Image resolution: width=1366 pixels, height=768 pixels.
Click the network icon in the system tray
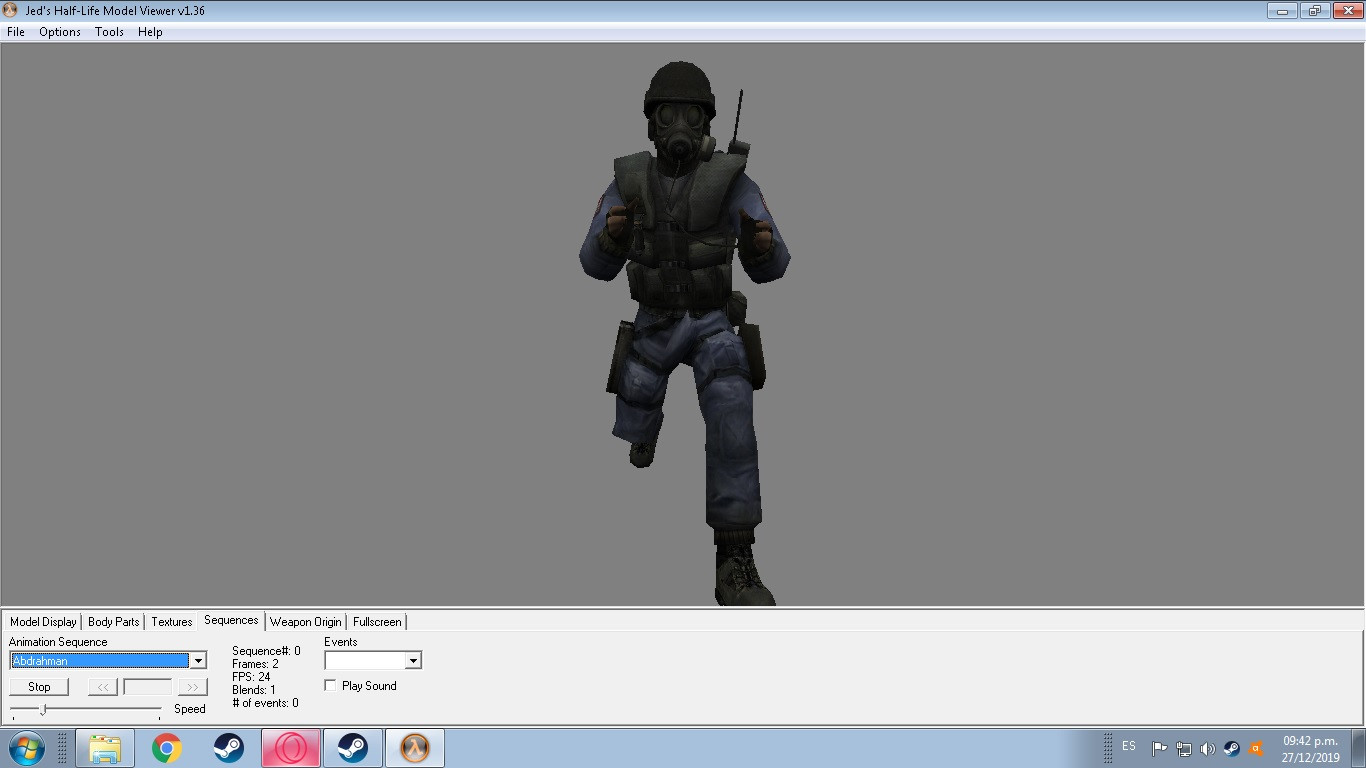pyautogui.click(x=1184, y=748)
